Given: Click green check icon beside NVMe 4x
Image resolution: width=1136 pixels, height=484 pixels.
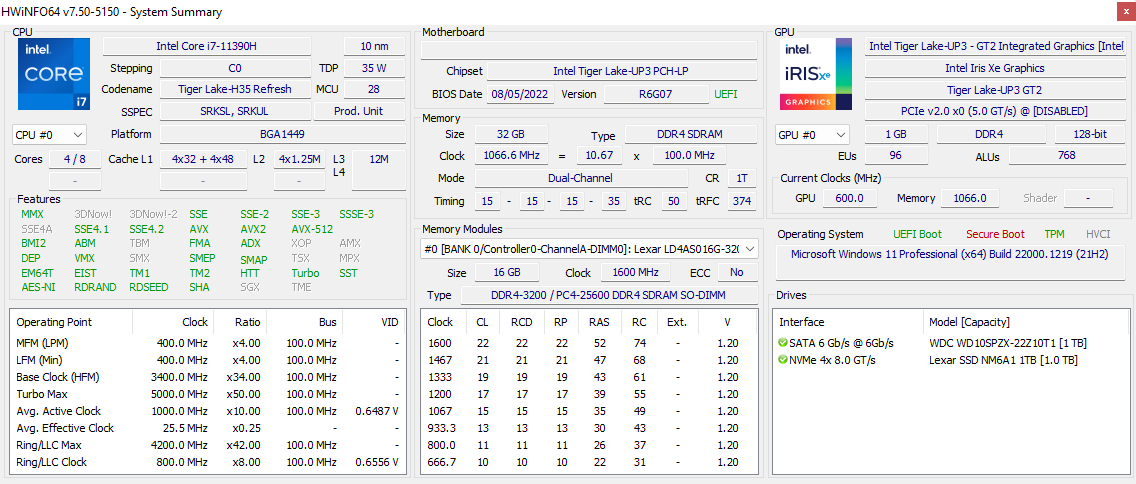Looking at the screenshot, I should (782, 360).
